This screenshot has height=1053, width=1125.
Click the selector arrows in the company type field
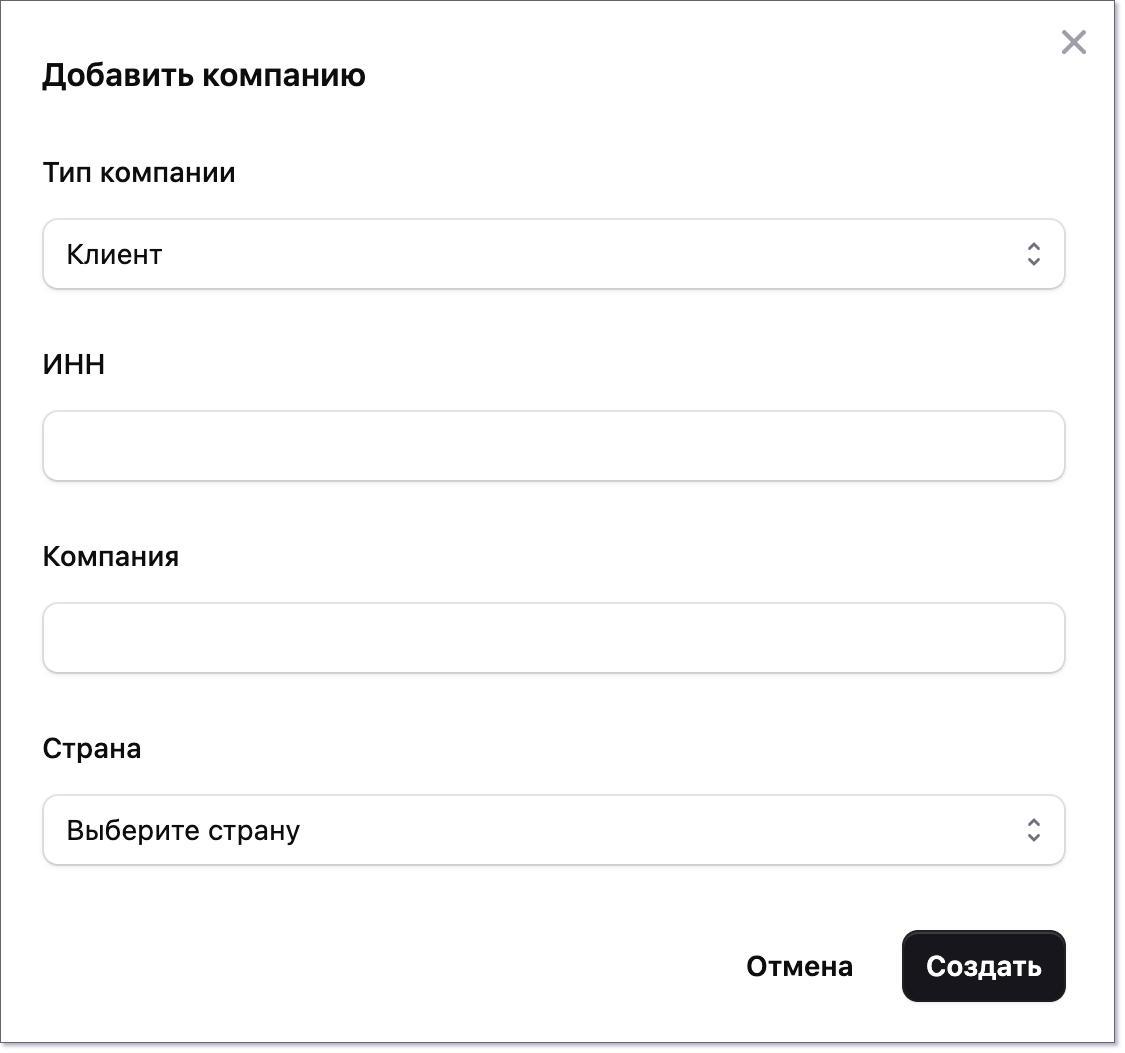tap(1035, 254)
